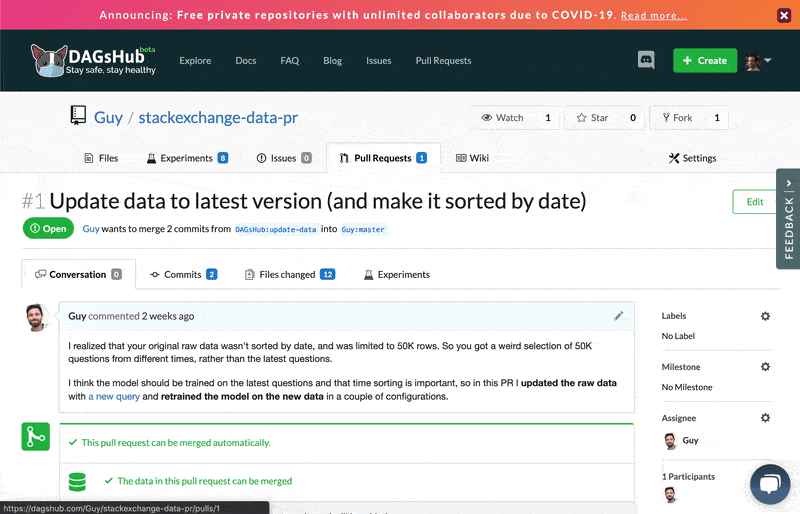Open the Discord chat icon
Image resolution: width=800 pixels, height=514 pixels.
pos(646,60)
